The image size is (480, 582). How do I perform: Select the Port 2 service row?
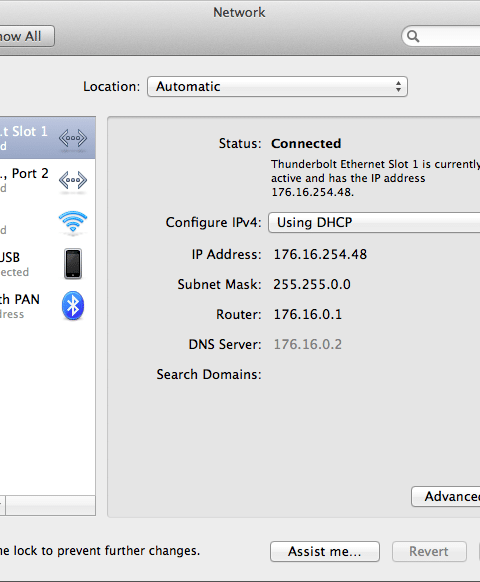[x=48, y=180]
